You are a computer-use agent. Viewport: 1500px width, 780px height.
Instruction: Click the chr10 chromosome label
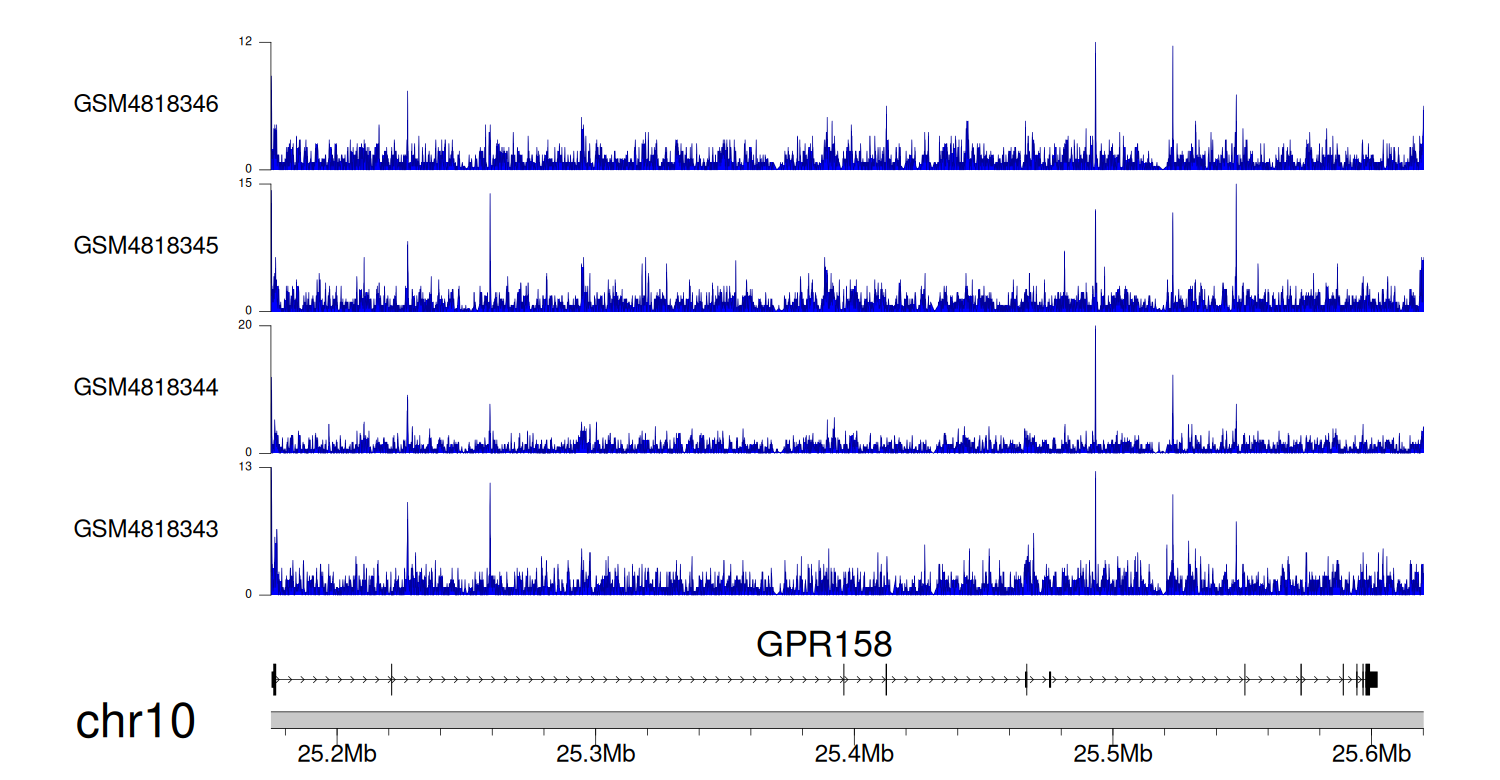(135, 722)
